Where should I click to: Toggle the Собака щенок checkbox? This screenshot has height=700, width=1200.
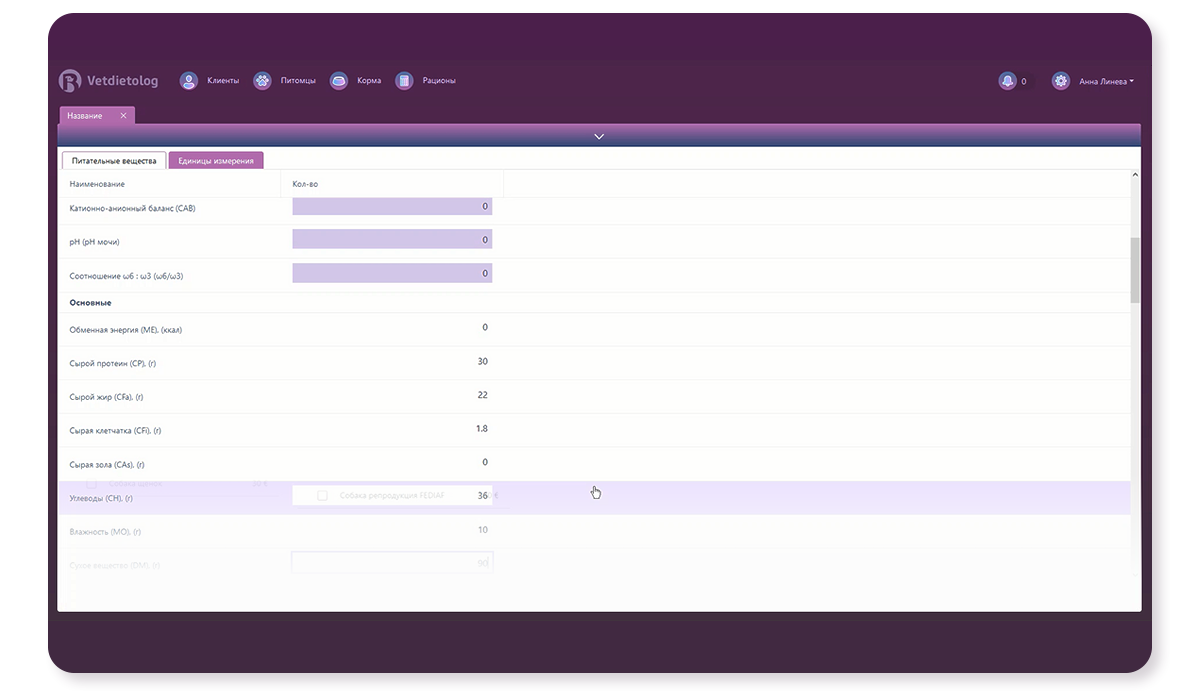point(92,484)
